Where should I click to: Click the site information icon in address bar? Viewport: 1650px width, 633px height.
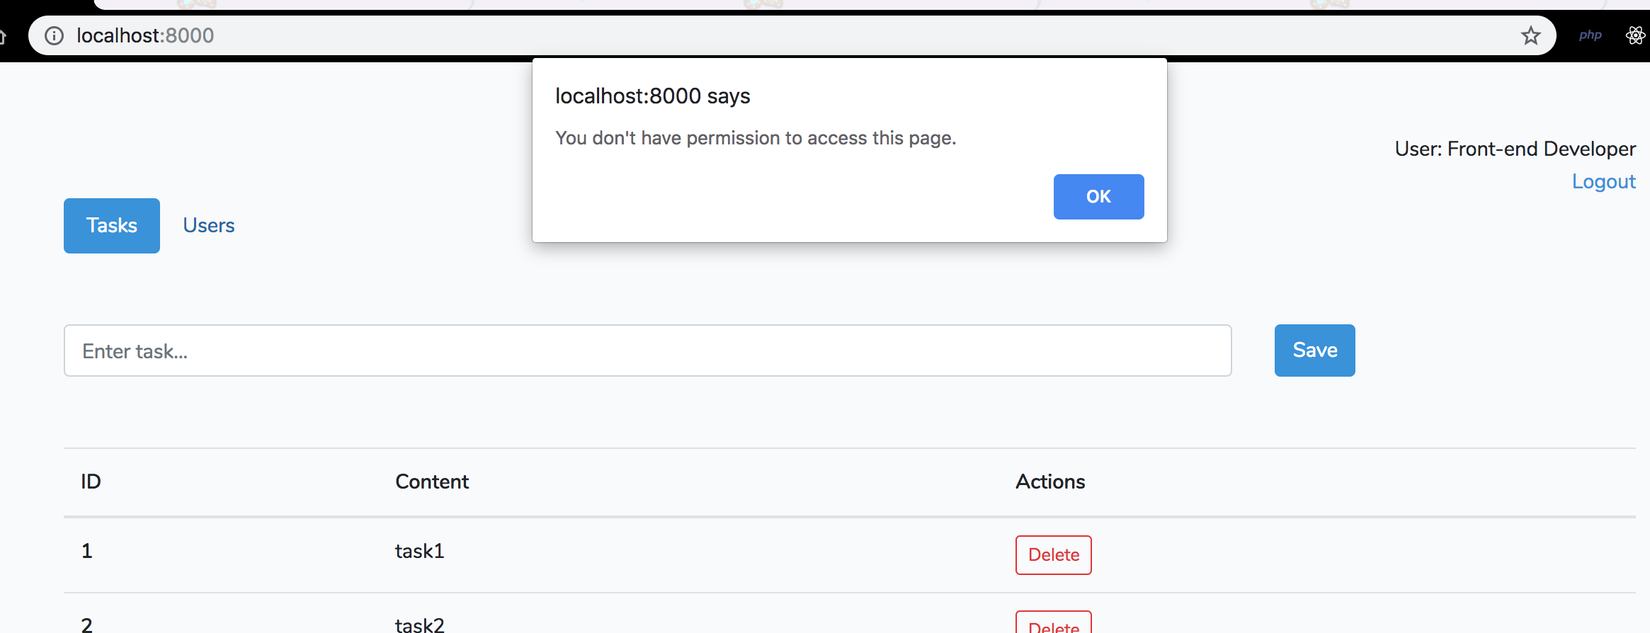[54, 36]
